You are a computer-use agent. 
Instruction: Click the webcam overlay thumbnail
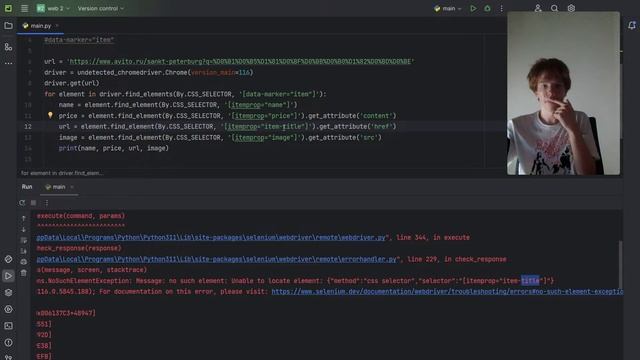point(563,93)
